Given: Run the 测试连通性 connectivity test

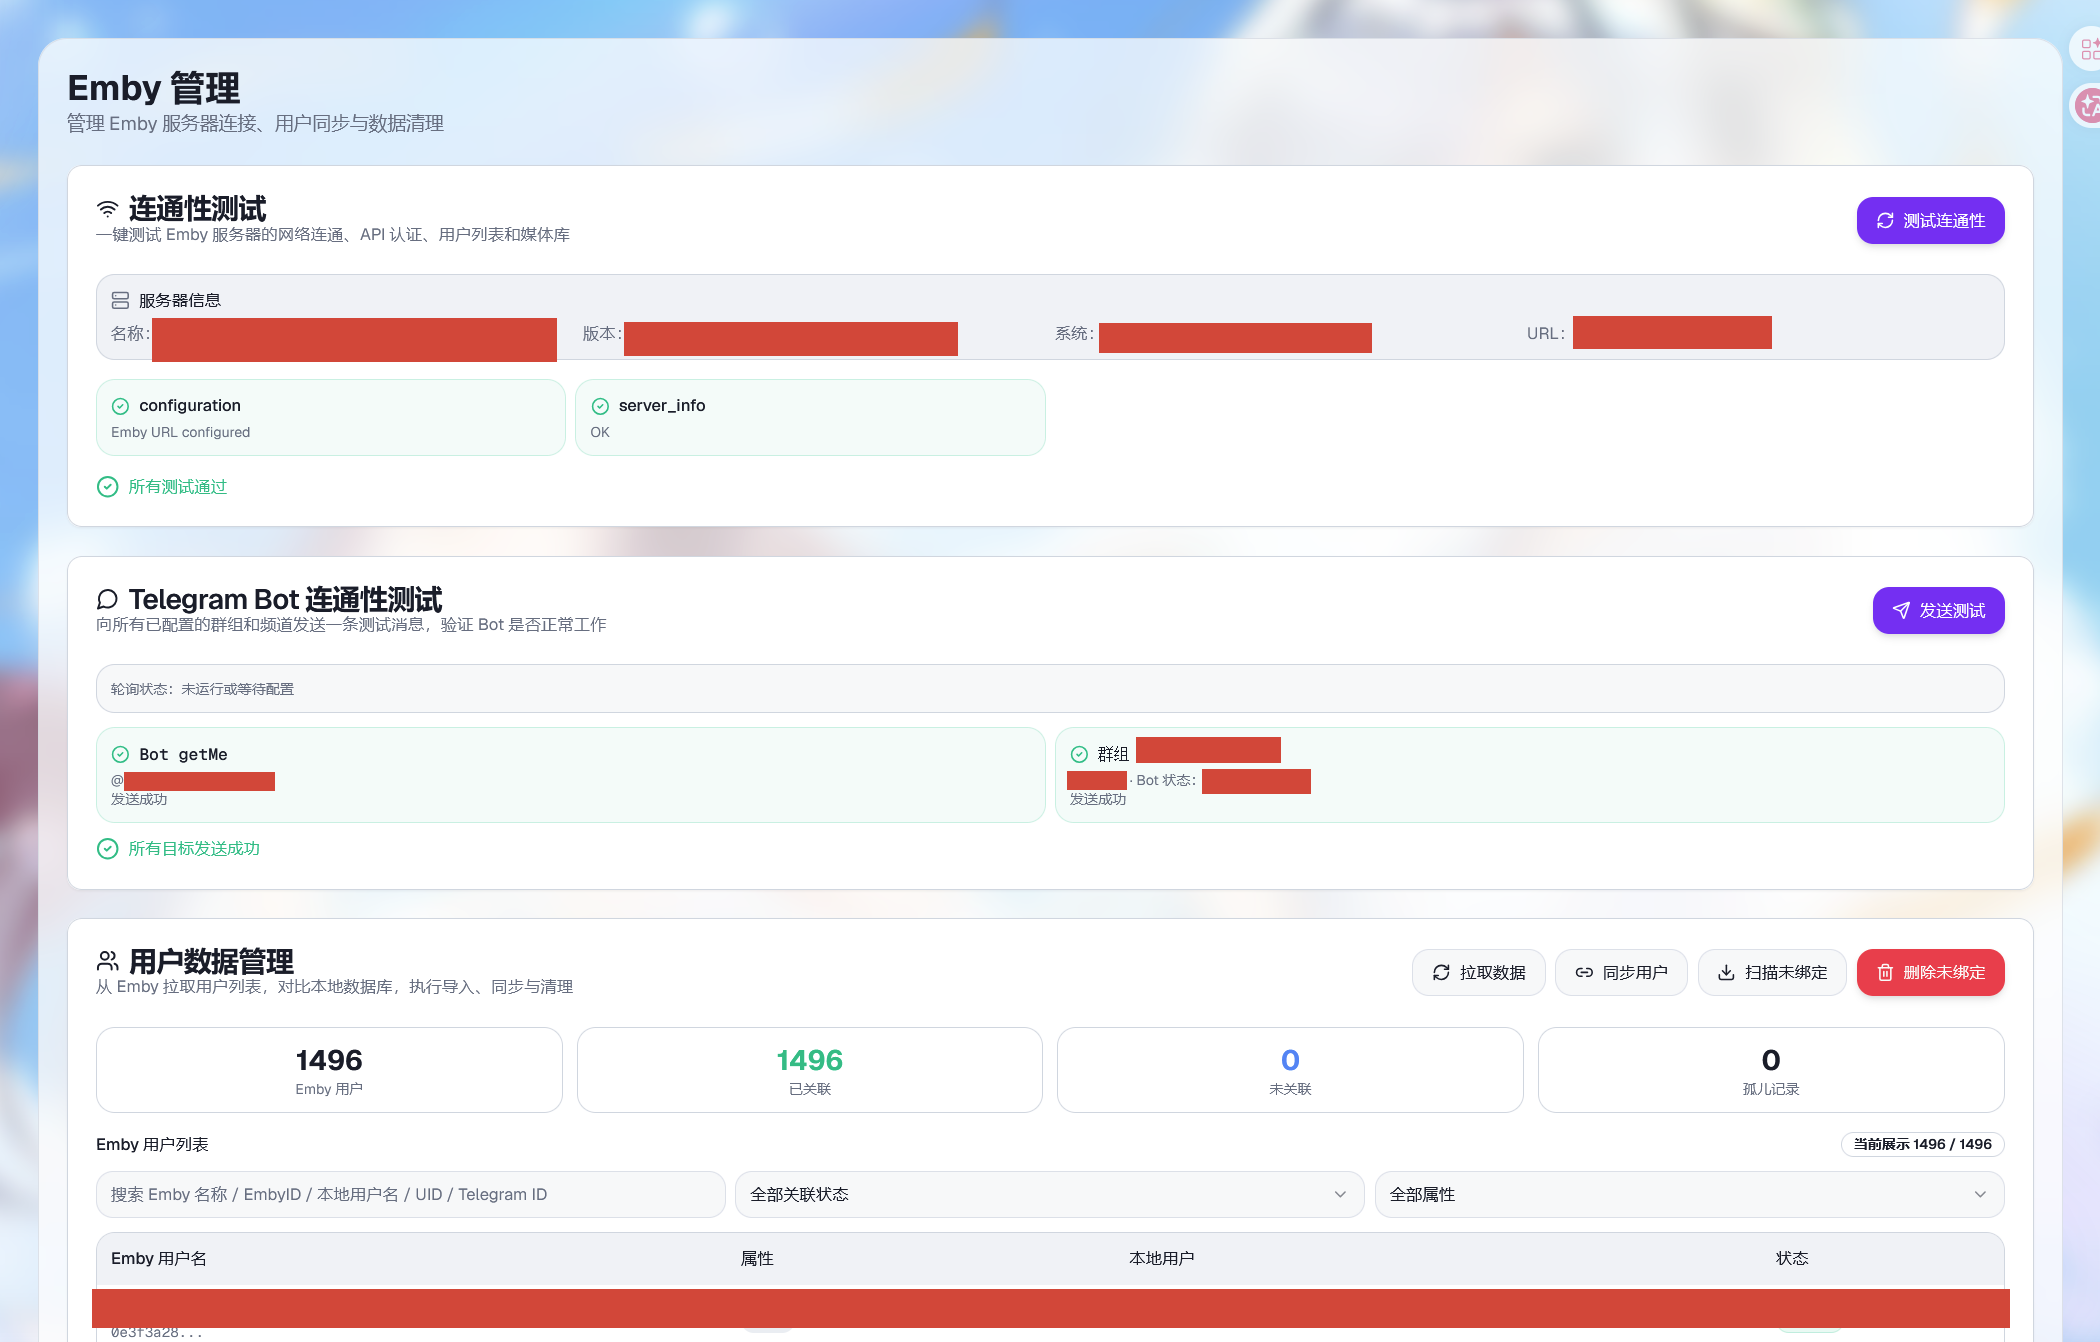Looking at the screenshot, I should [x=1930, y=220].
